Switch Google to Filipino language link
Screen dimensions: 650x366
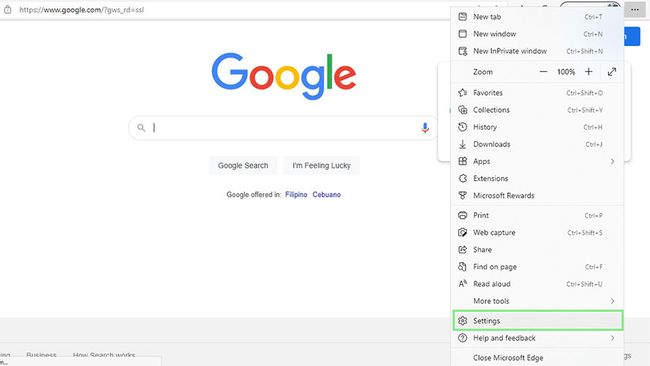296,194
